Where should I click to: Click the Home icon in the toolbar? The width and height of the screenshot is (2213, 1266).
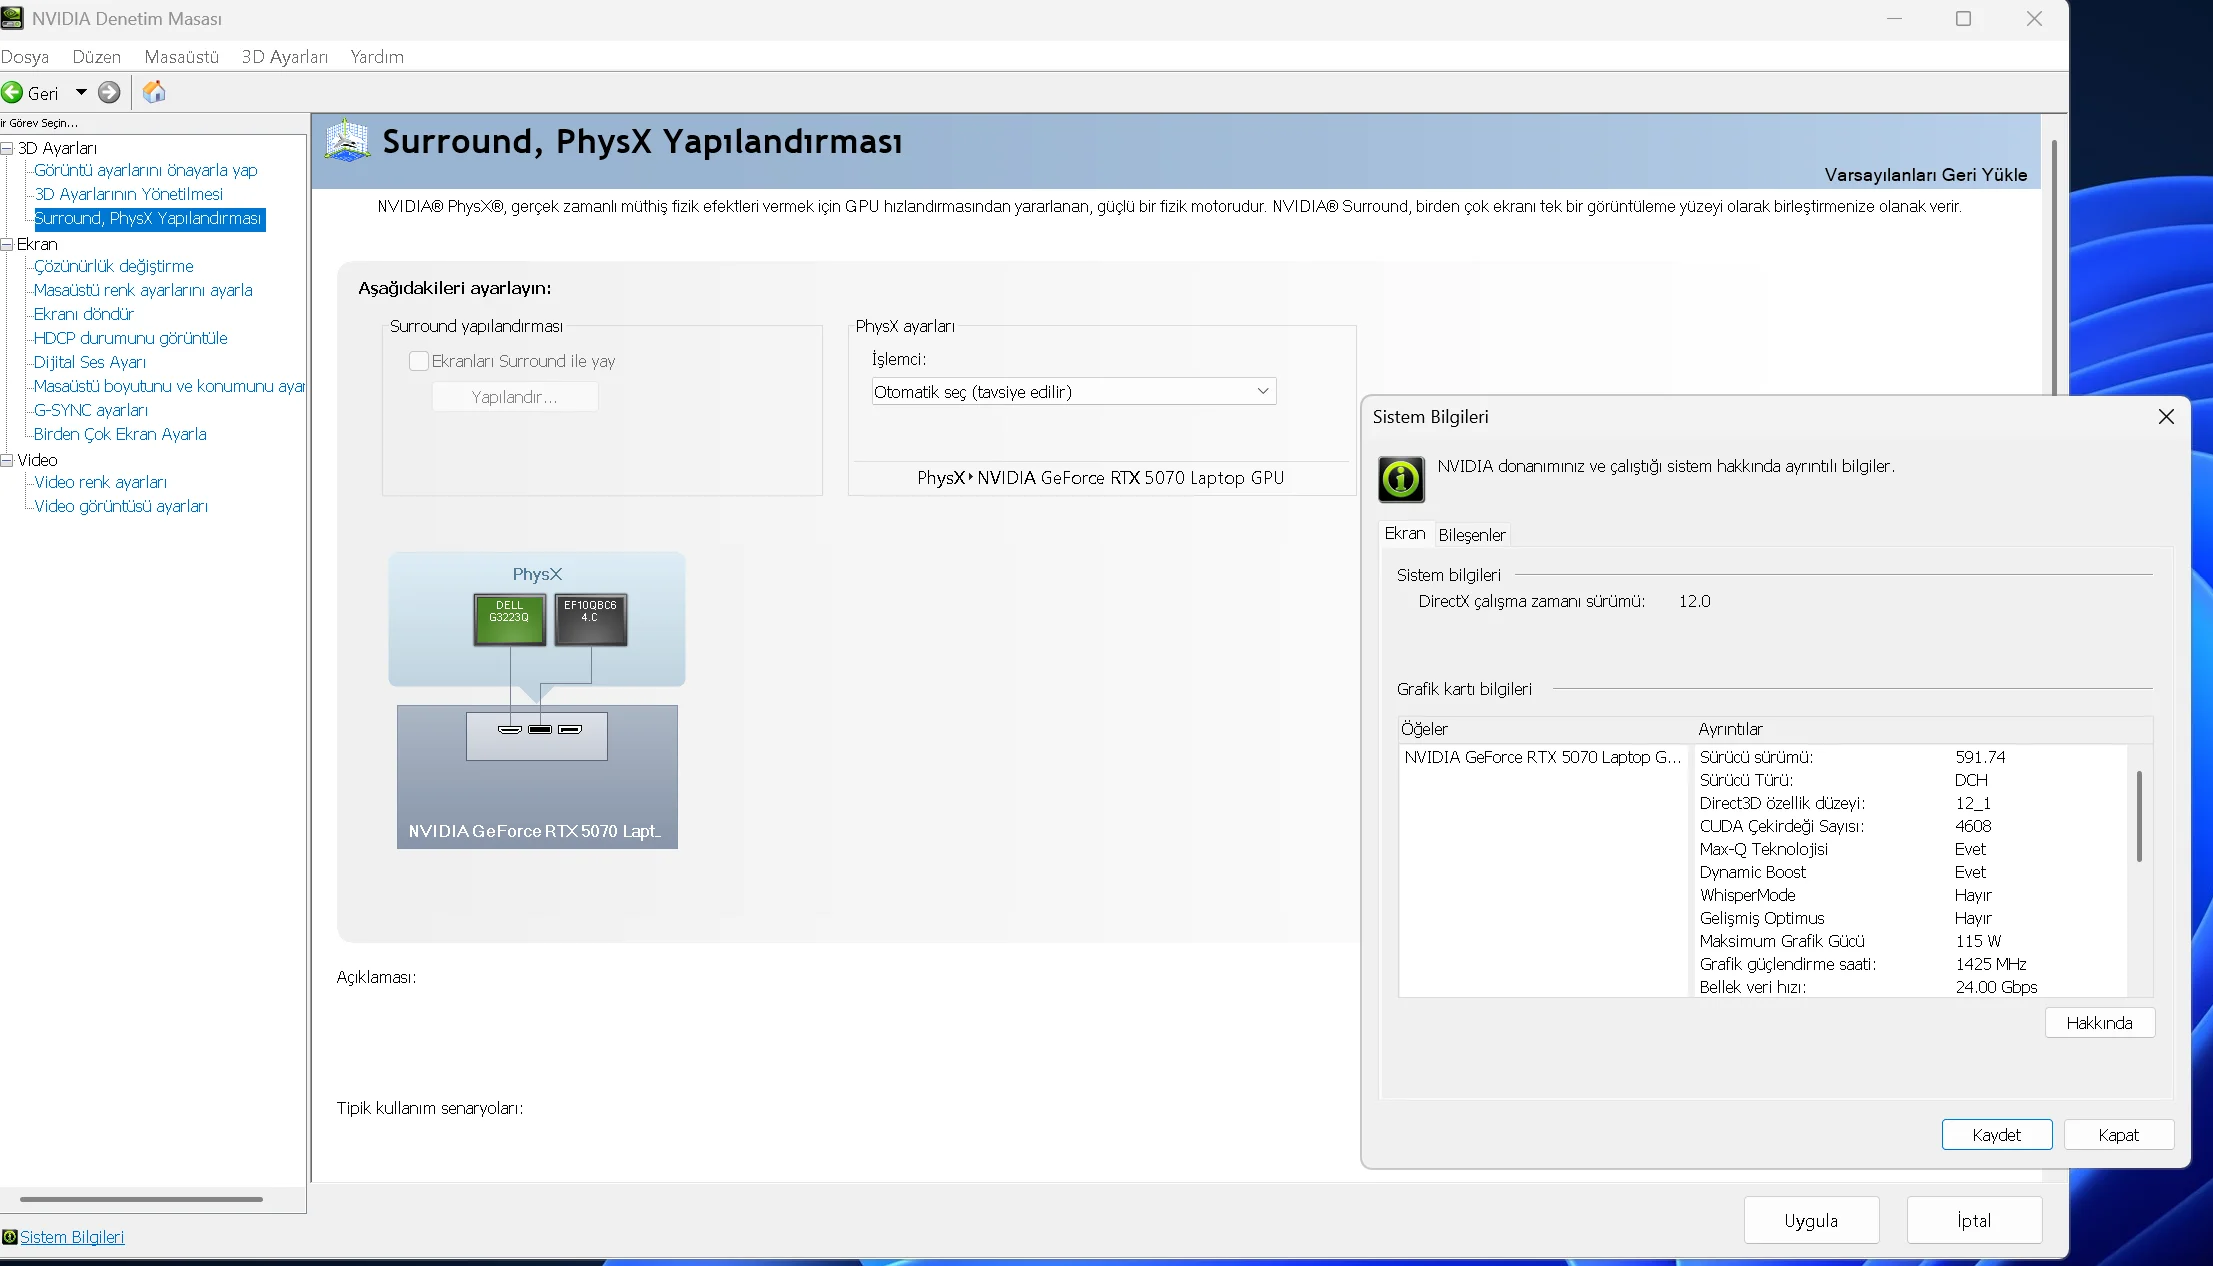click(154, 93)
